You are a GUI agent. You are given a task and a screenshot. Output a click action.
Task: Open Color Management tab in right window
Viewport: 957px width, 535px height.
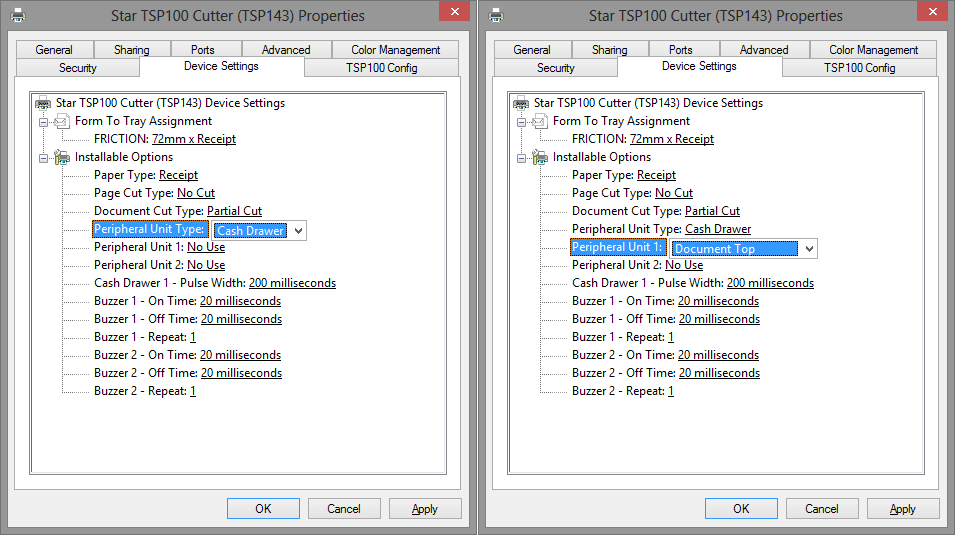873,50
